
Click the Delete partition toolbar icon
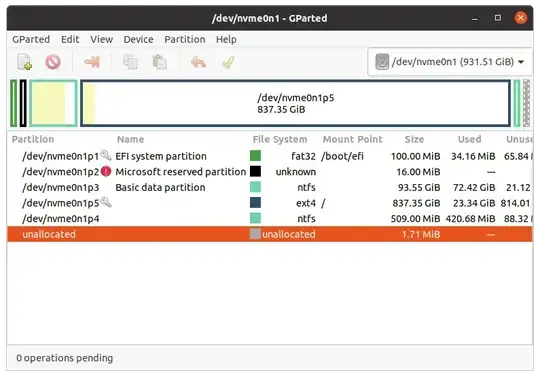pos(53,62)
